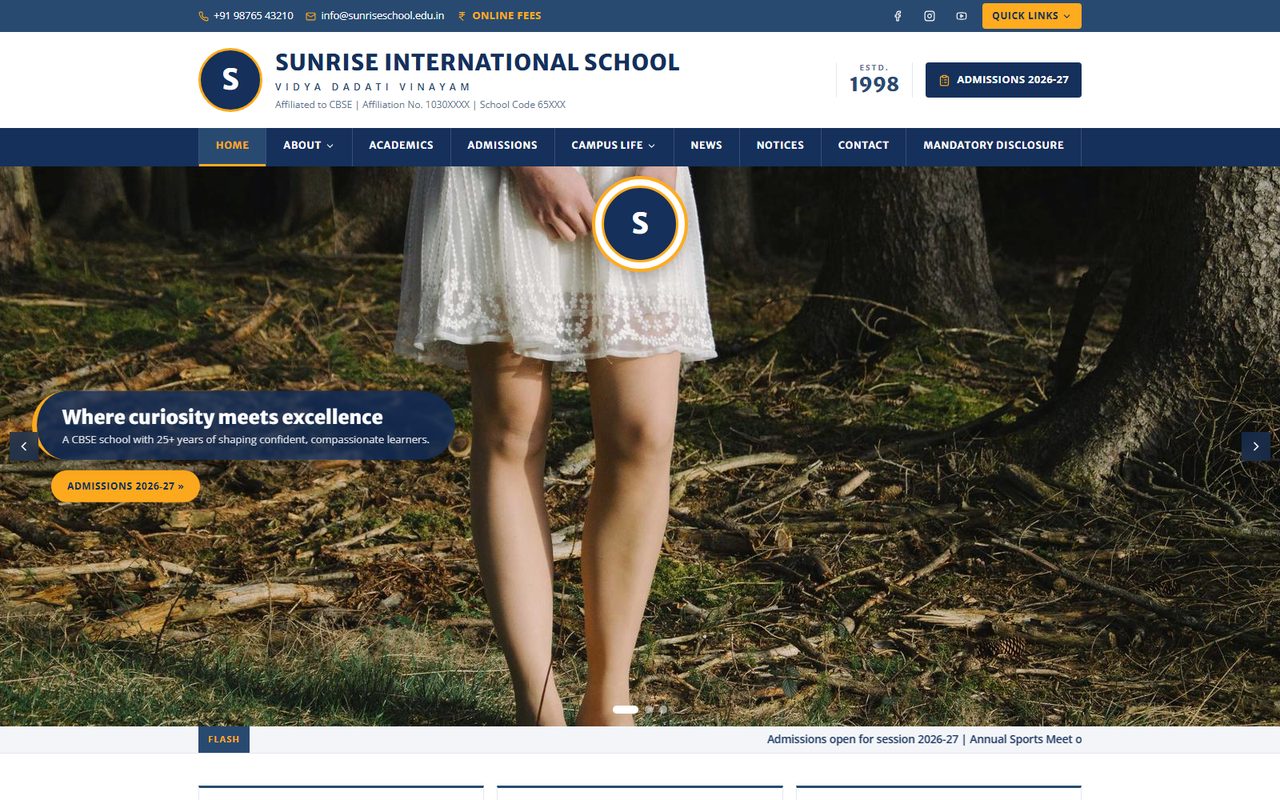The image size is (1280, 800).
Task: Expand the Quick Links dropdown
Action: click(x=1031, y=16)
